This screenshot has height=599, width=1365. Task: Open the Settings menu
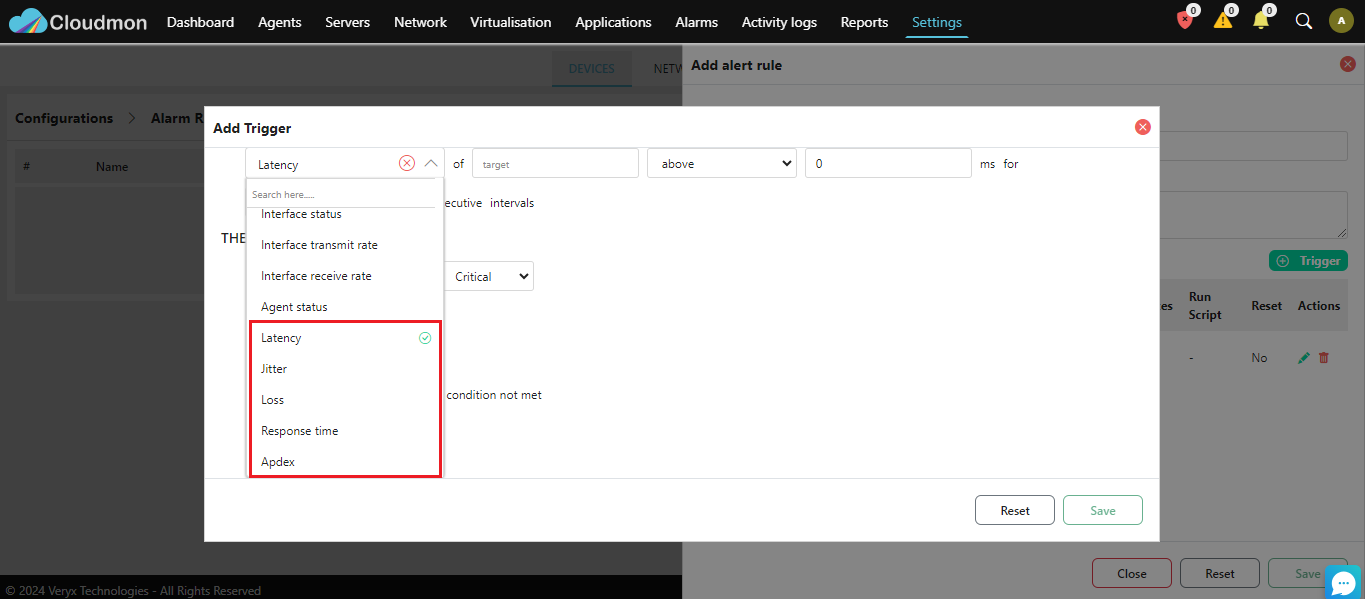pos(937,22)
